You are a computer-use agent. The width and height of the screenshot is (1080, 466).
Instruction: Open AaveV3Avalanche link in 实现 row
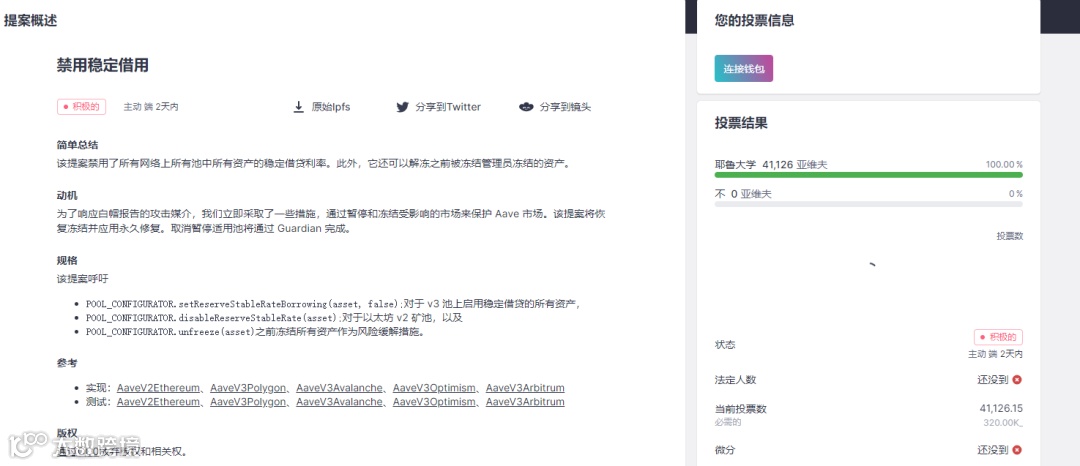(340, 388)
